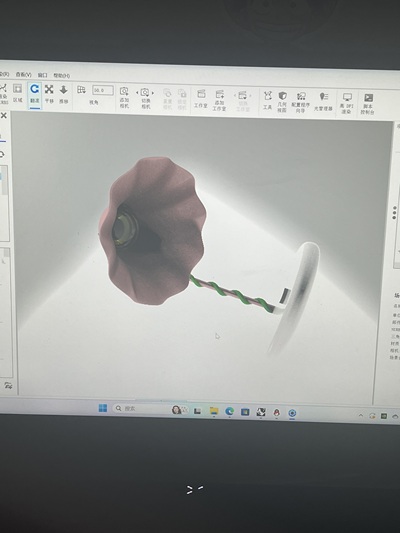Click the twisted green cable in viewport
400x533 pixels.
click(x=231, y=294)
